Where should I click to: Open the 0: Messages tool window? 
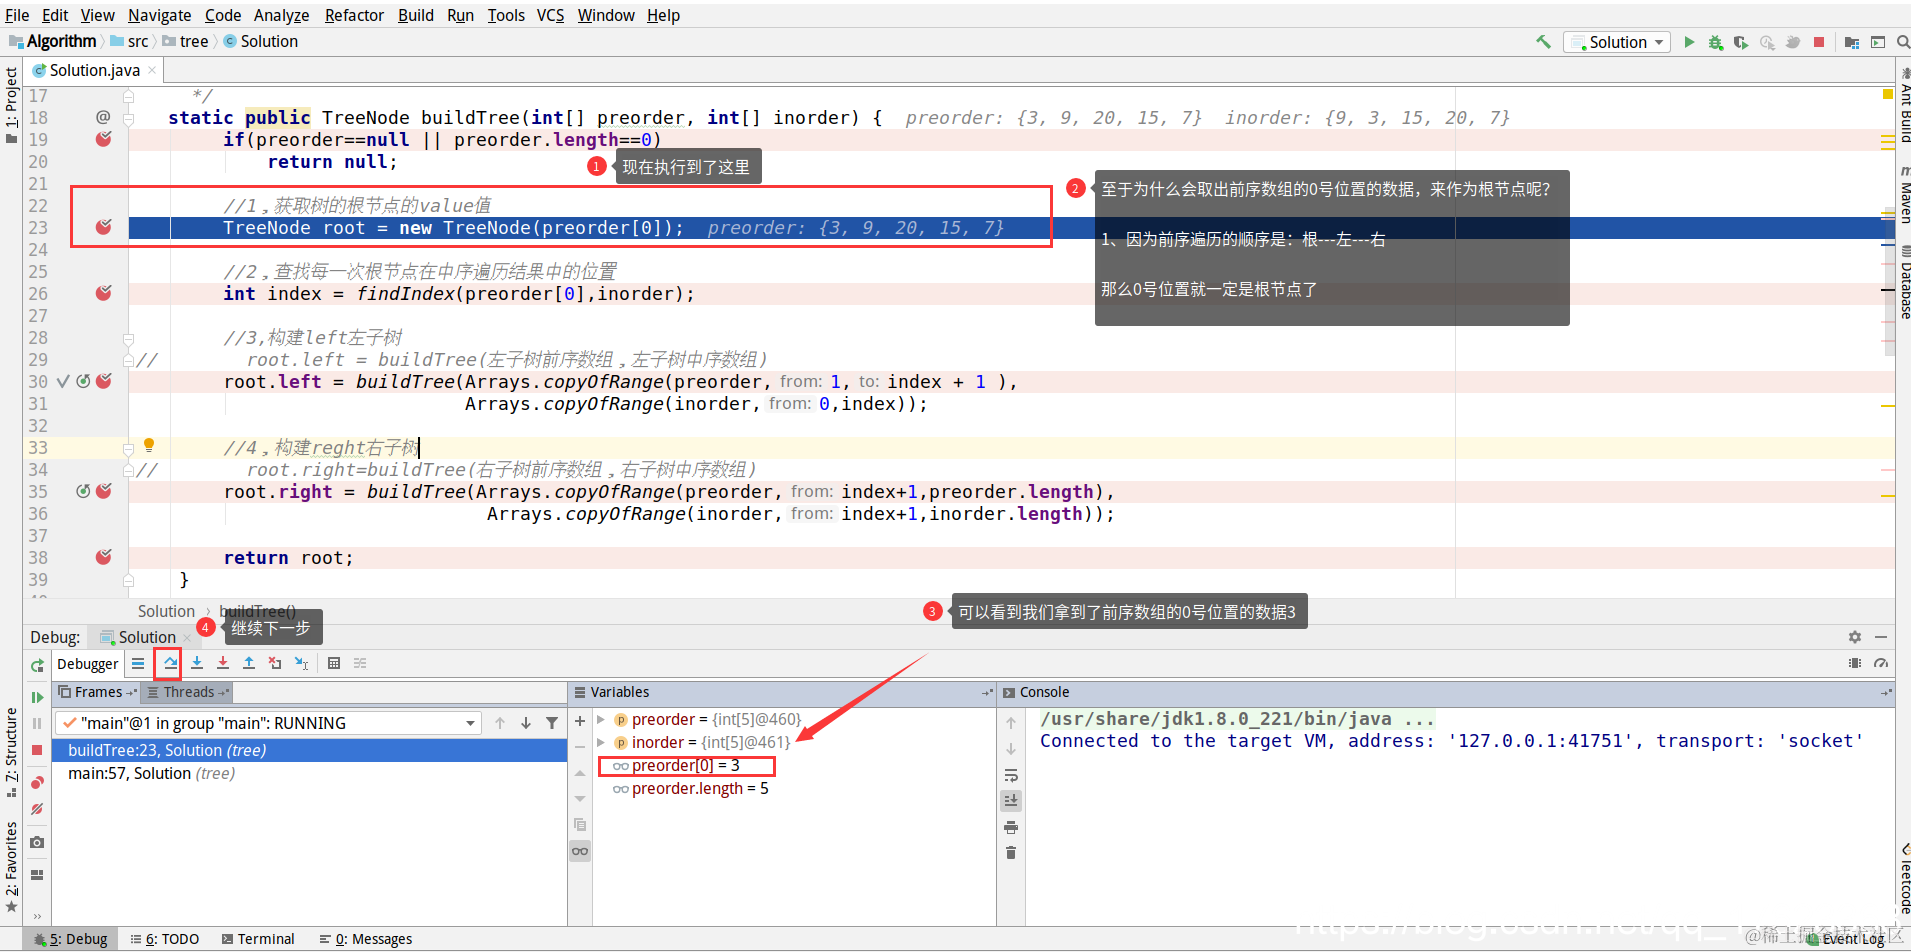366,939
